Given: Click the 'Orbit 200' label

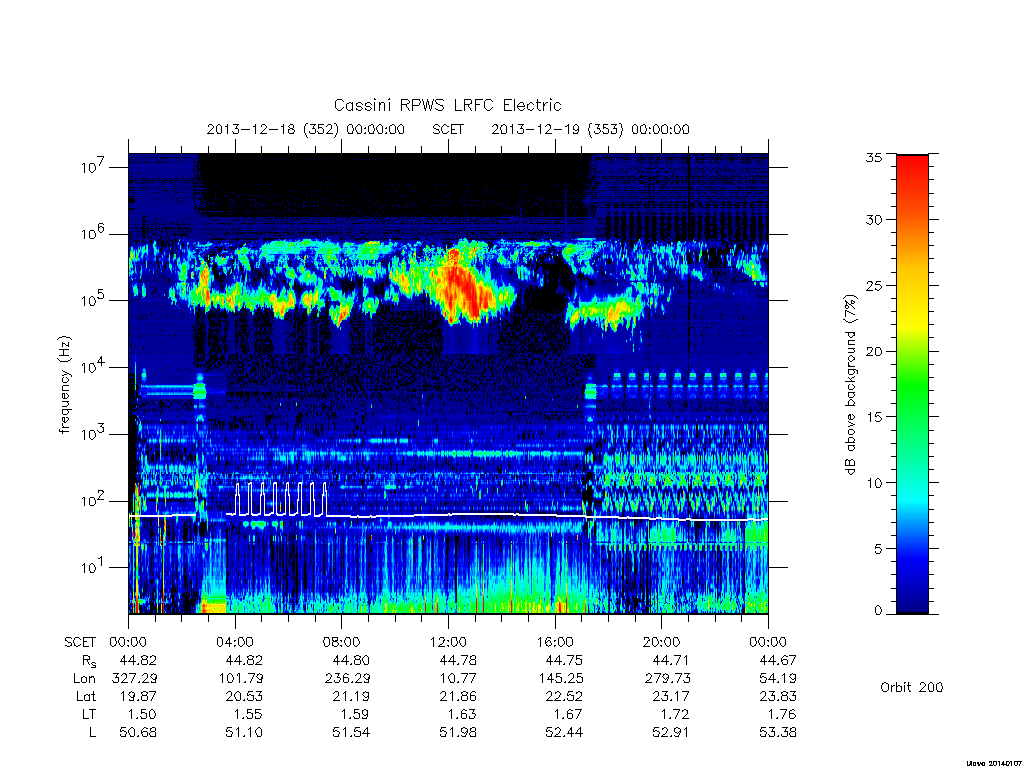Looking at the screenshot, I should pyautogui.click(x=912, y=687).
